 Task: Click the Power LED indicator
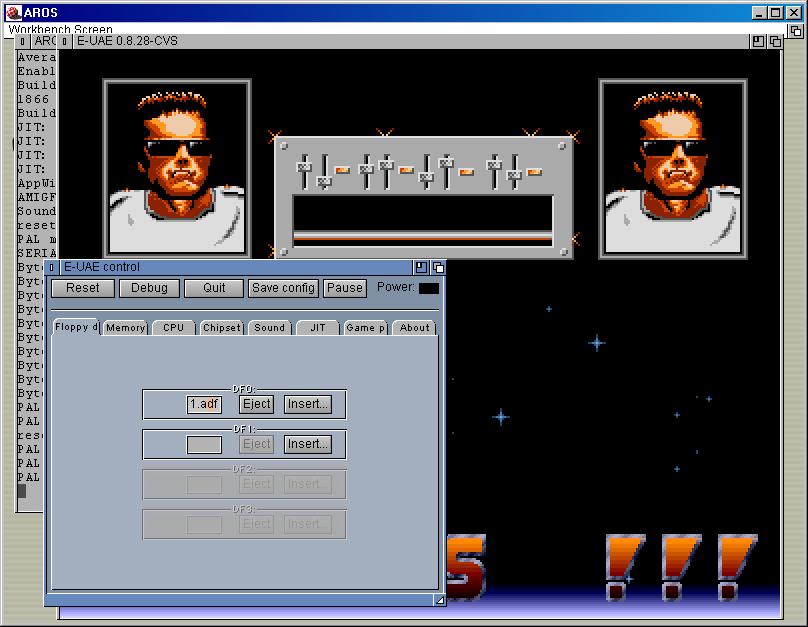click(429, 288)
